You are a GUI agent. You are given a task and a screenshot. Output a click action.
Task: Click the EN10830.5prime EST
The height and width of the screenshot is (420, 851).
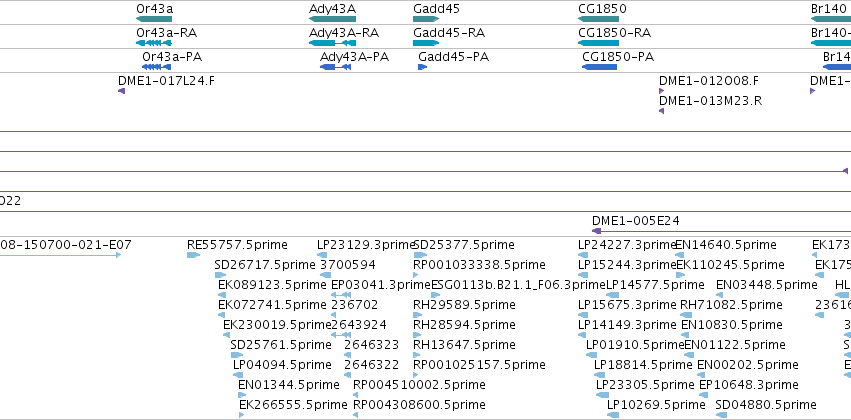[685, 335]
